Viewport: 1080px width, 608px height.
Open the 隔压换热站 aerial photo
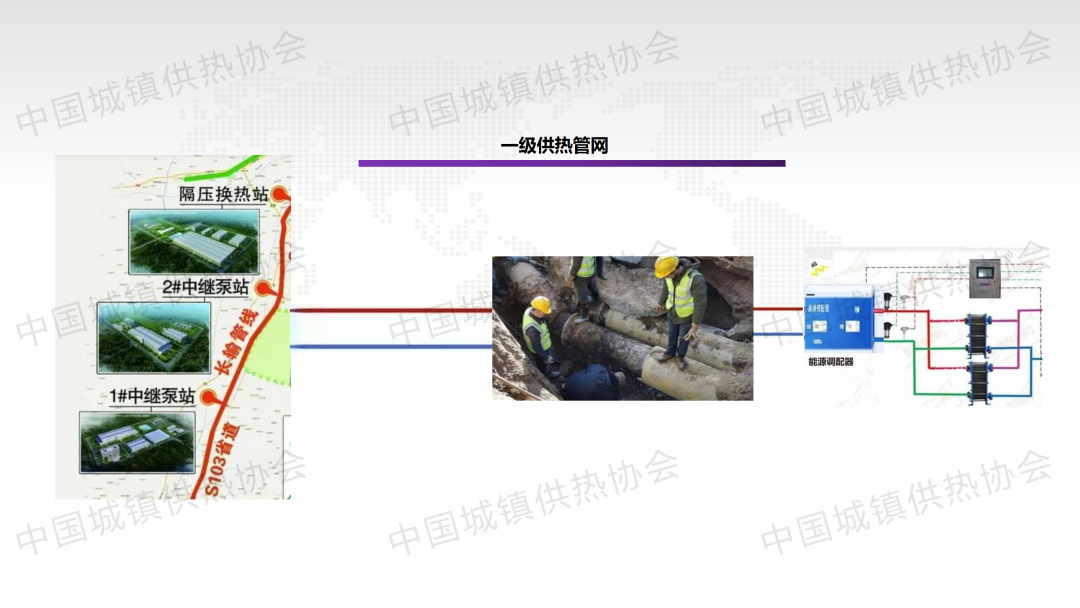(x=194, y=240)
